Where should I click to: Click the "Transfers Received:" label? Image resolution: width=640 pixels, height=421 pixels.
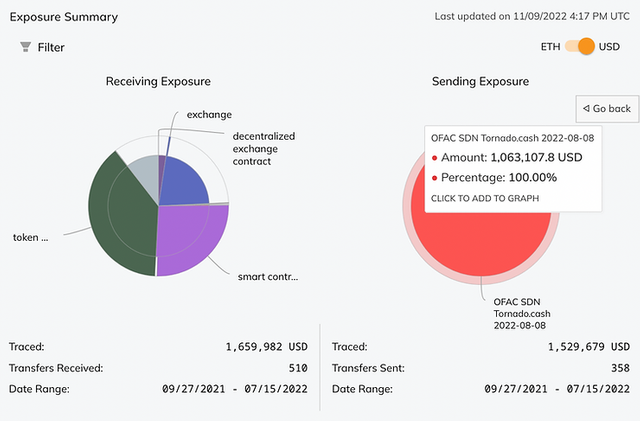(x=56, y=368)
